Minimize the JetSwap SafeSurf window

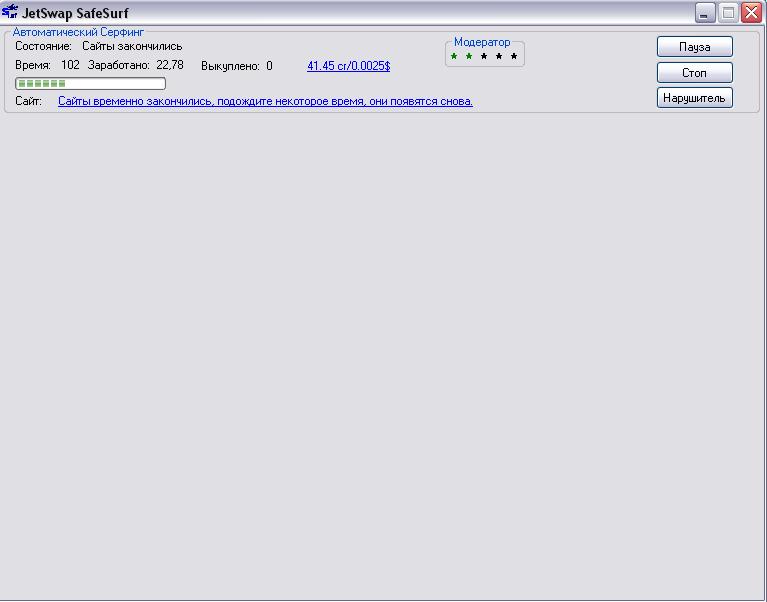705,13
